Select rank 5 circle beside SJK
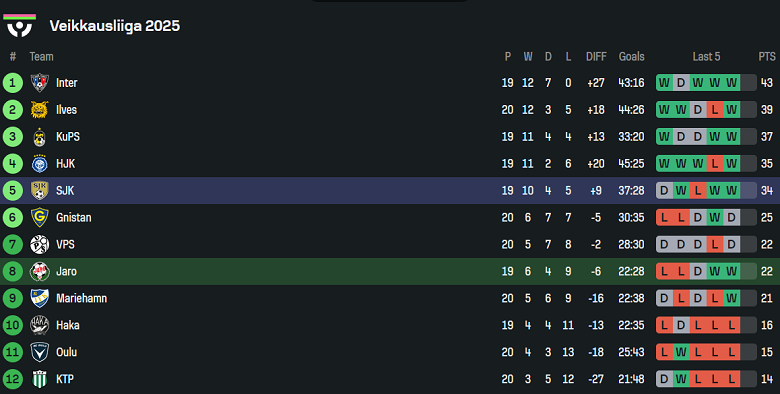Image resolution: width=780 pixels, height=394 pixels. pos(12,191)
